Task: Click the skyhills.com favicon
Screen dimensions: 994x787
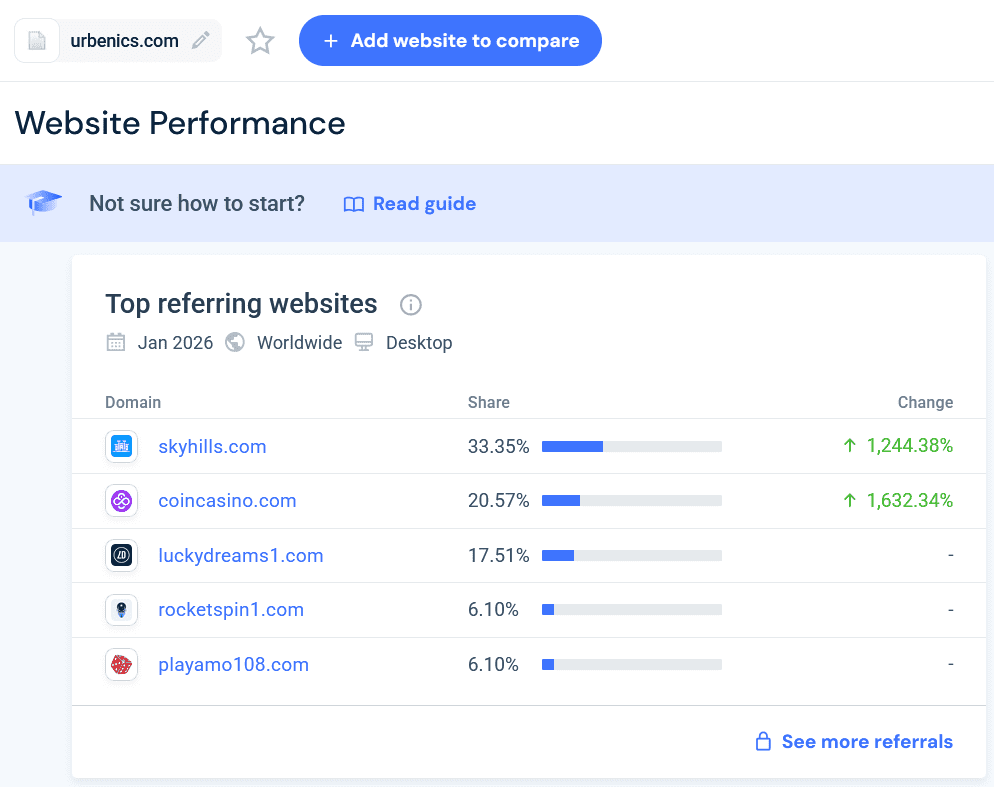Action: [x=121, y=446]
